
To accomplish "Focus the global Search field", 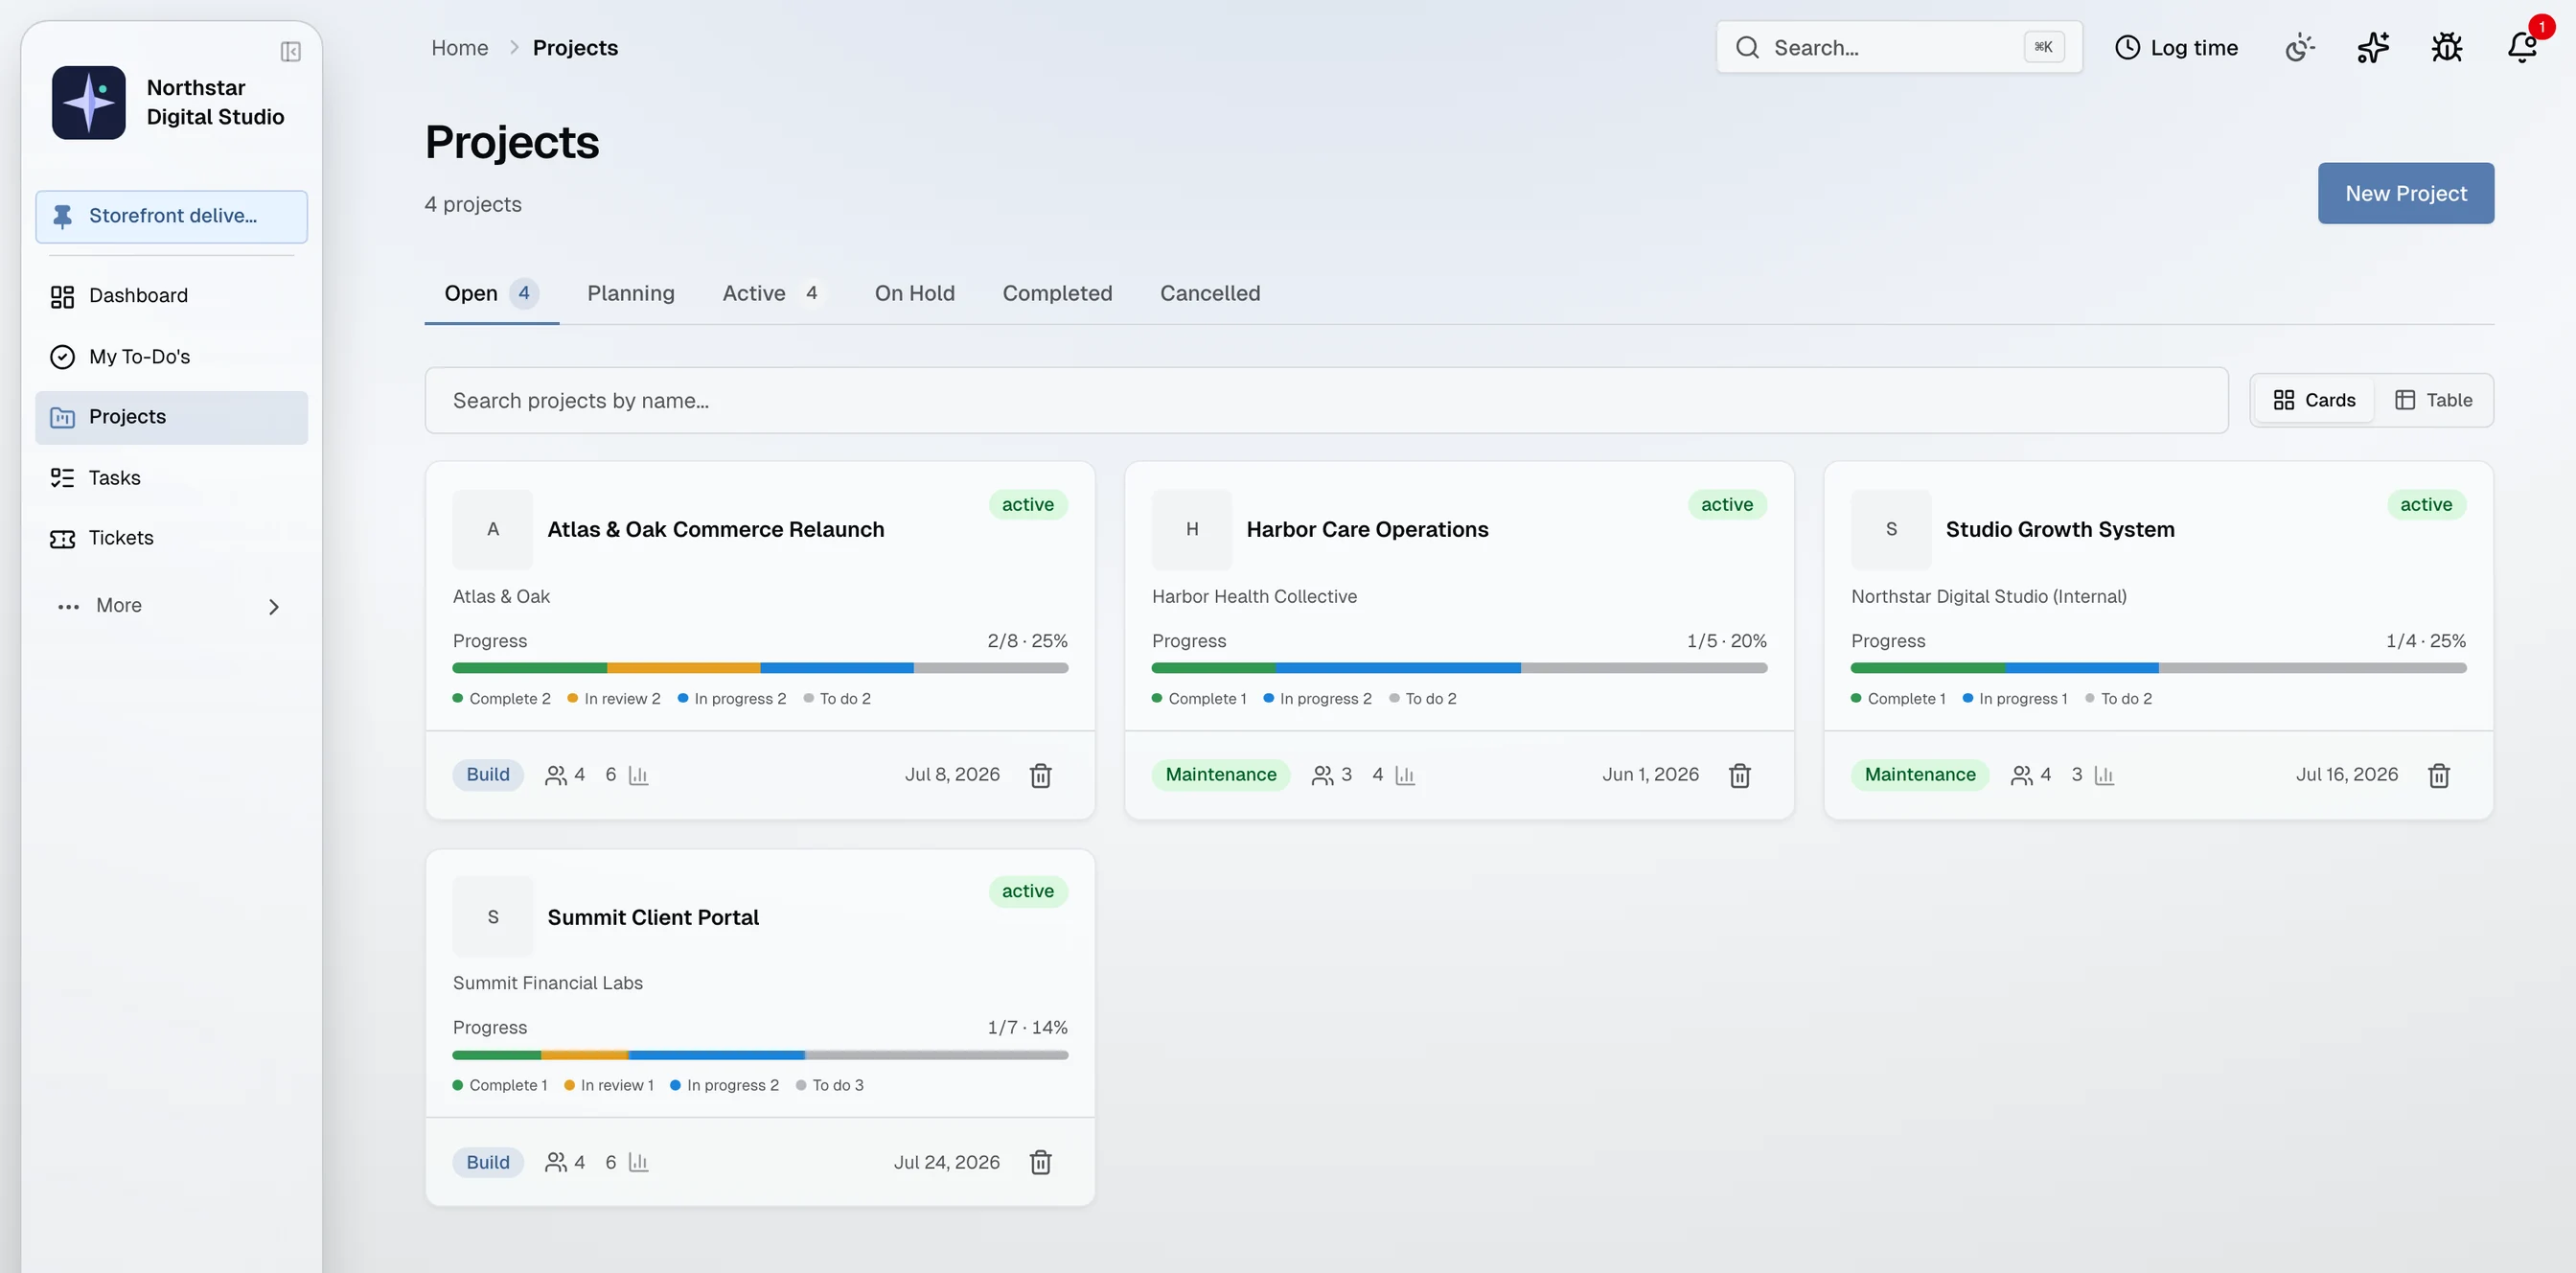I will click(x=1899, y=47).
